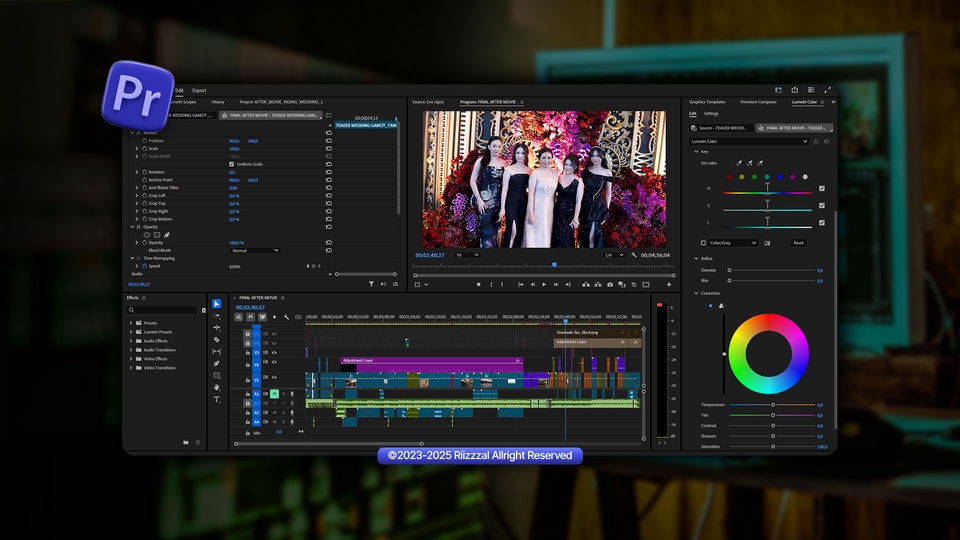The image size is (960, 540).
Task: Pick the red color swatch in Key
Action: (x=729, y=177)
